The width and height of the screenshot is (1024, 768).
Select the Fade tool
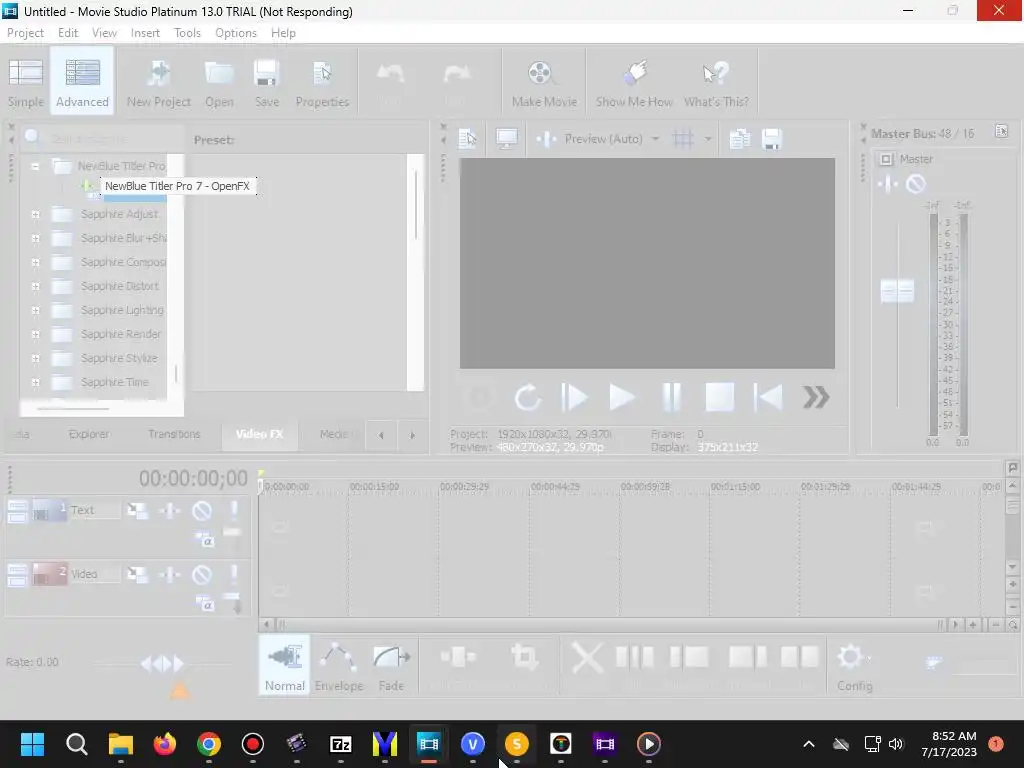[x=391, y=665]
